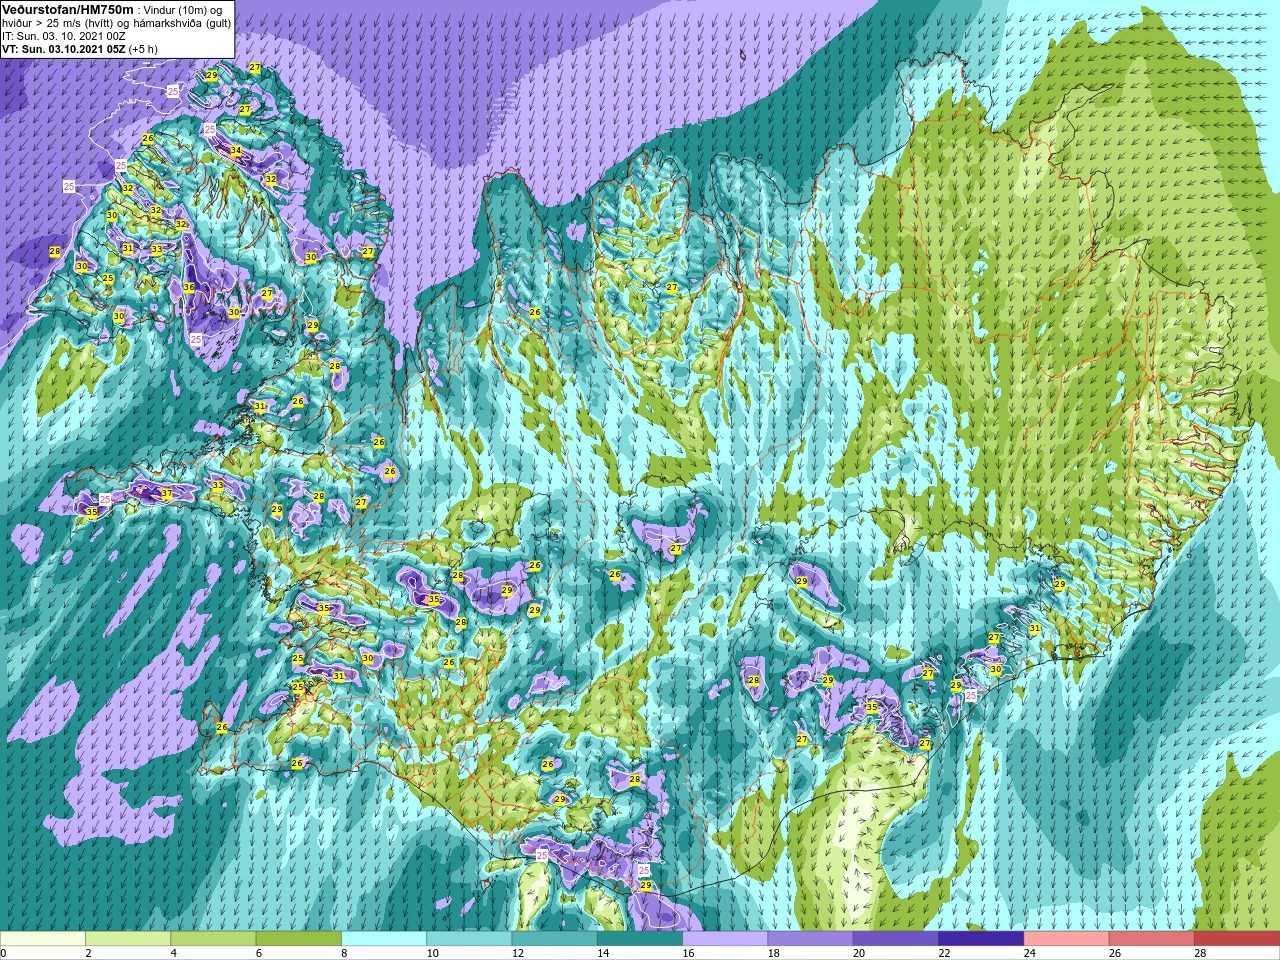
Task: Select the 12–14 m/s teal legend swatch
Action: point(555,939)
